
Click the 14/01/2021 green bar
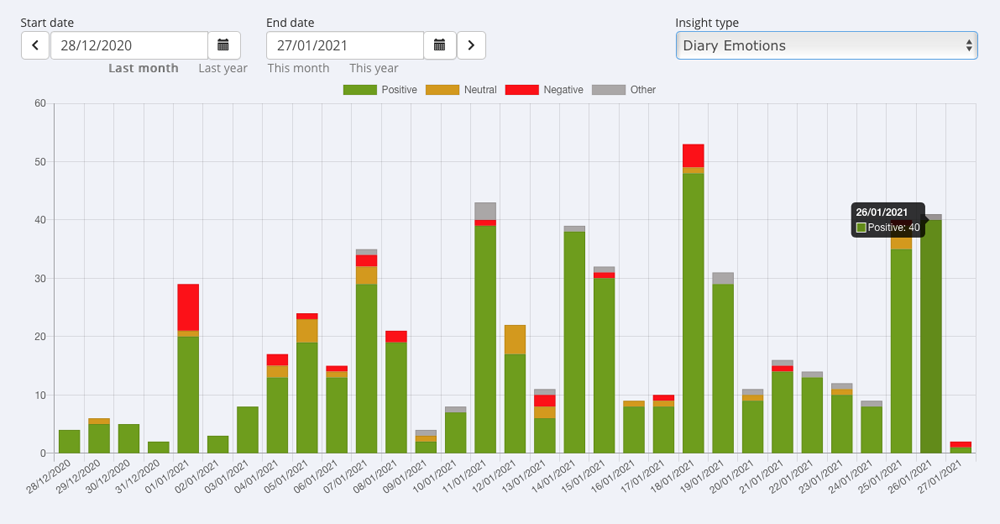point(575,342)
